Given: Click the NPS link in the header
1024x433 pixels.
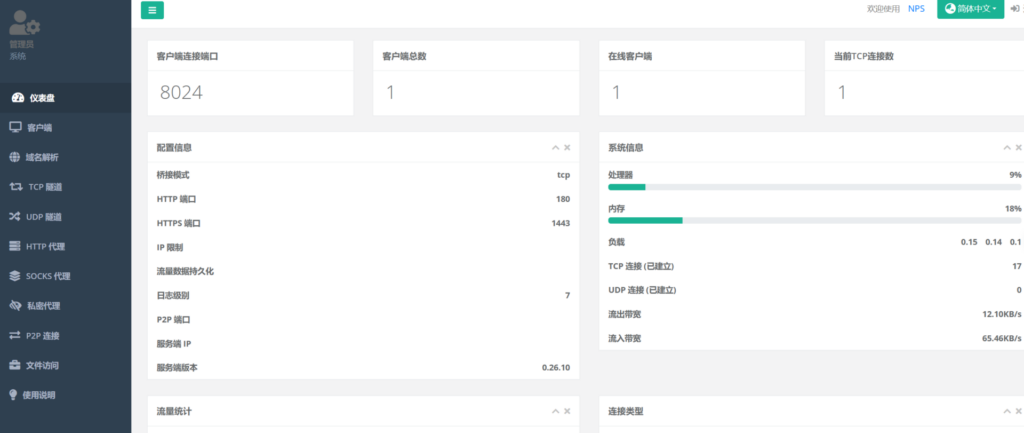Looking at the screenshot, I should coord(916,9).
